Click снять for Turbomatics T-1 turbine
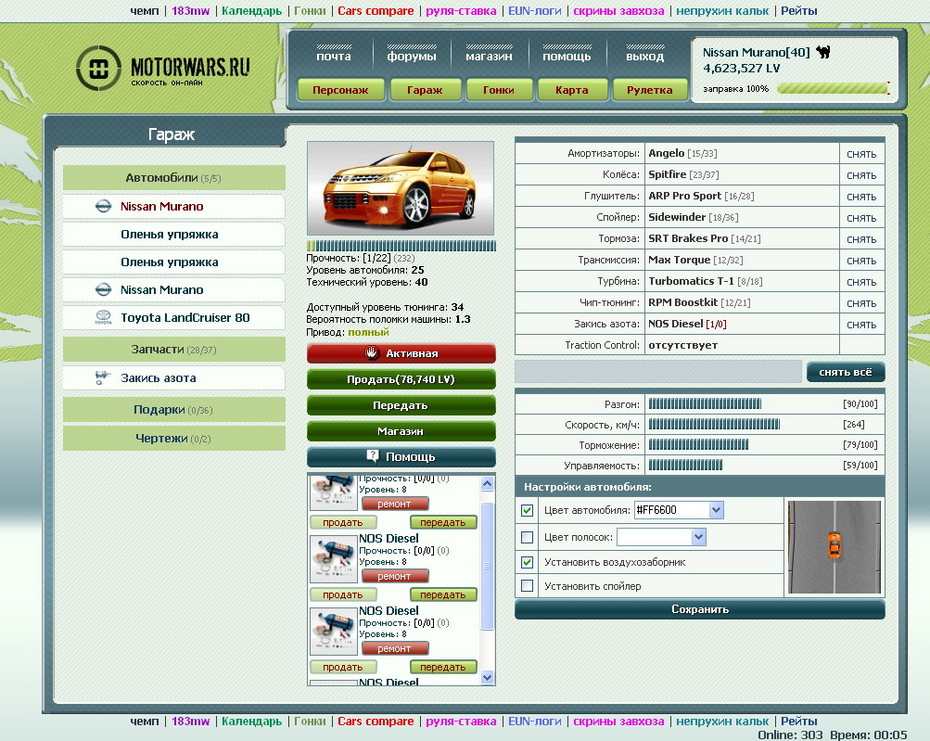The height and width of the screenshot is (741, 930). pos(861,282)
